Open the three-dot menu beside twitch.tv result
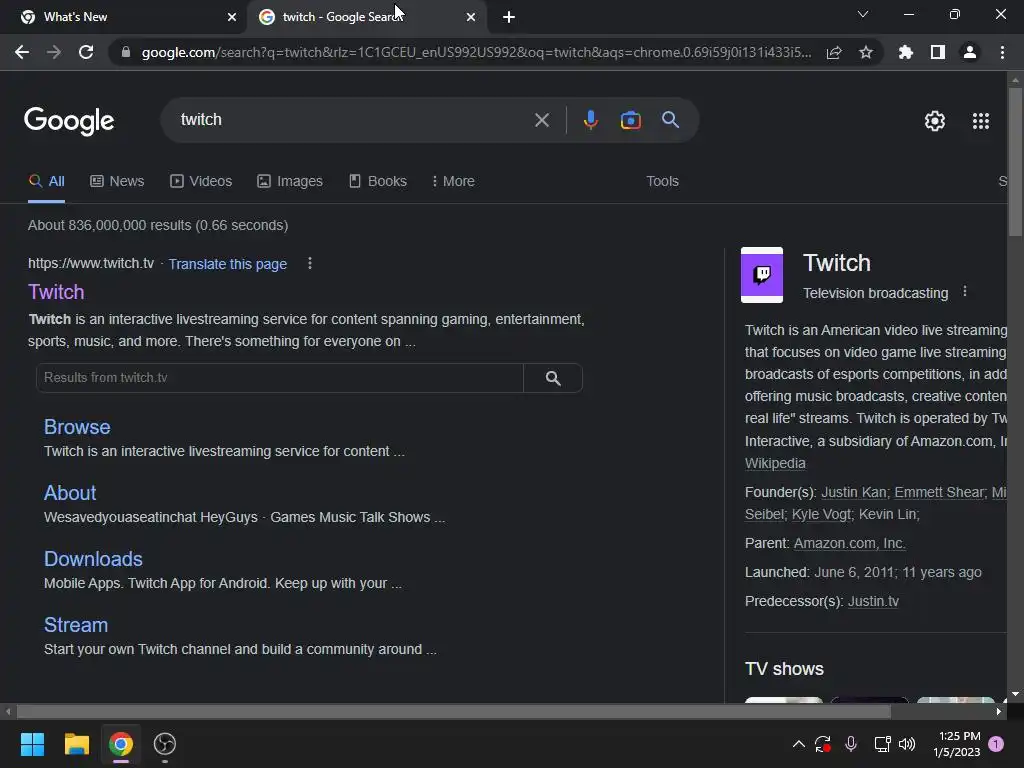The width and height of the screenshot is (1024, 768). [x=310, y=263]
